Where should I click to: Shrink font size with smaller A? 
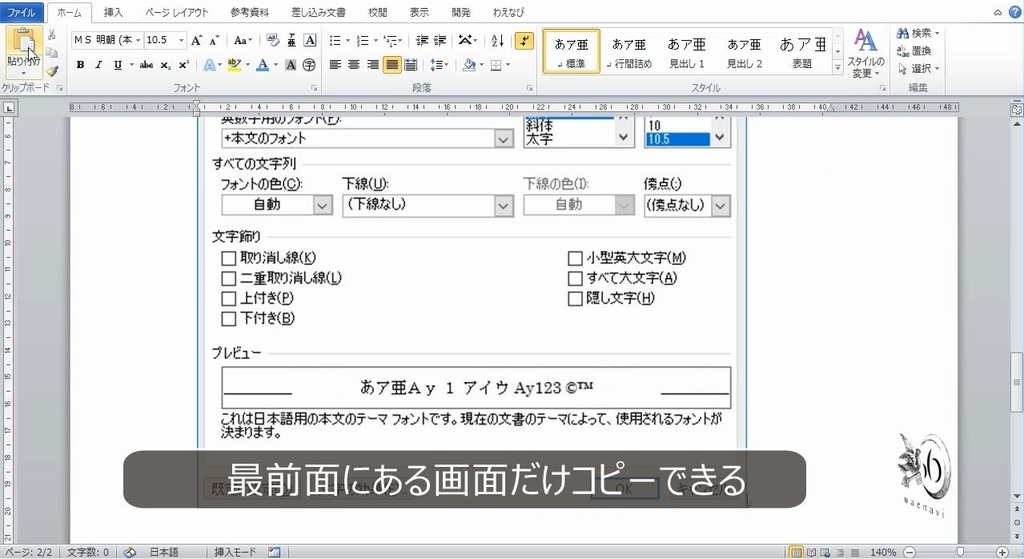tap(214, 40)
